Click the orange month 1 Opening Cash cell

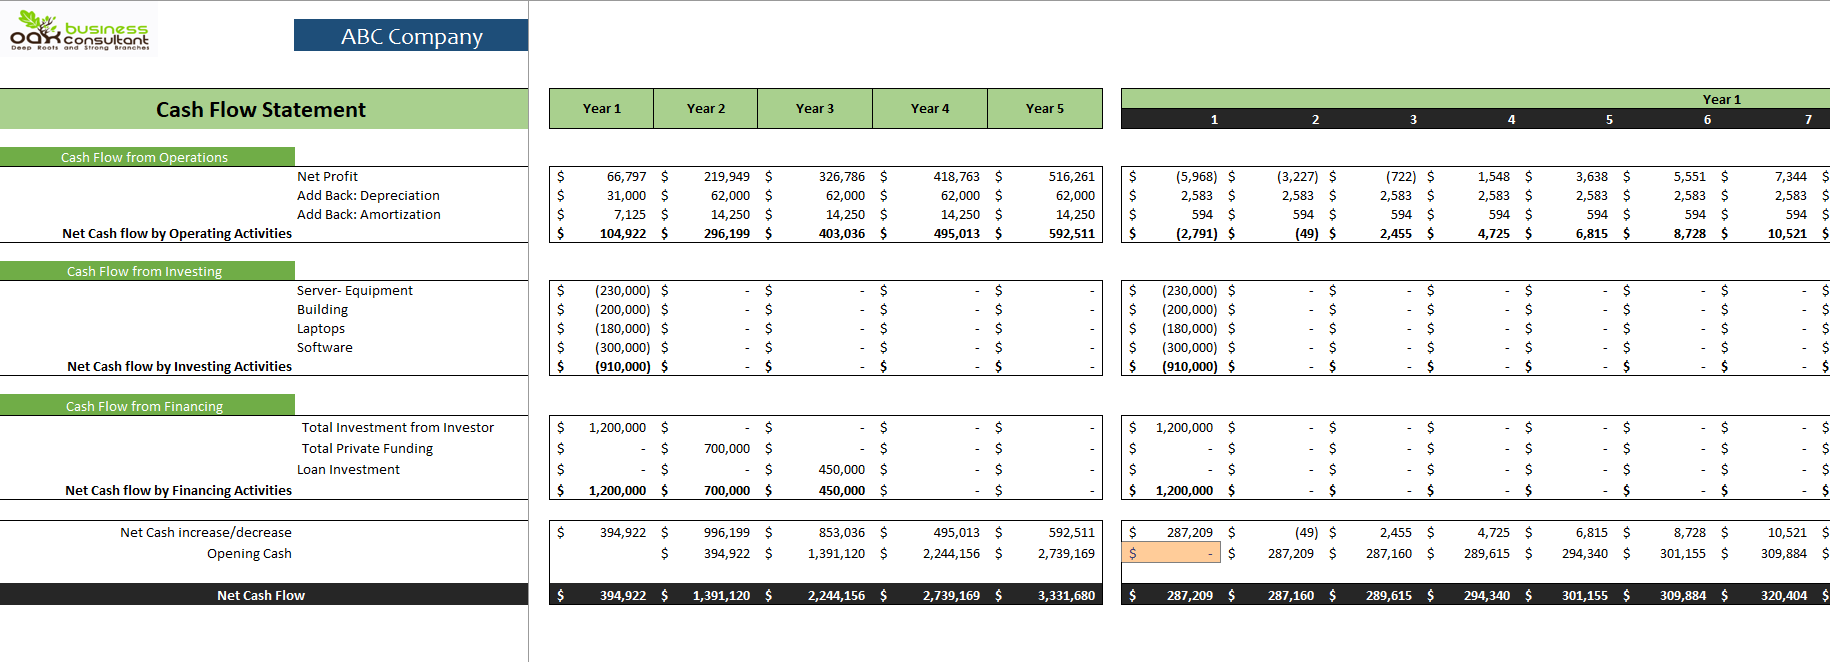click(1171, 553)
